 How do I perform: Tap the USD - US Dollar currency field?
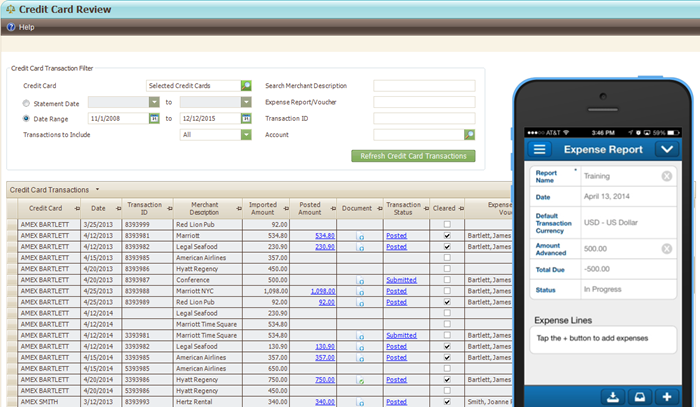629,222
